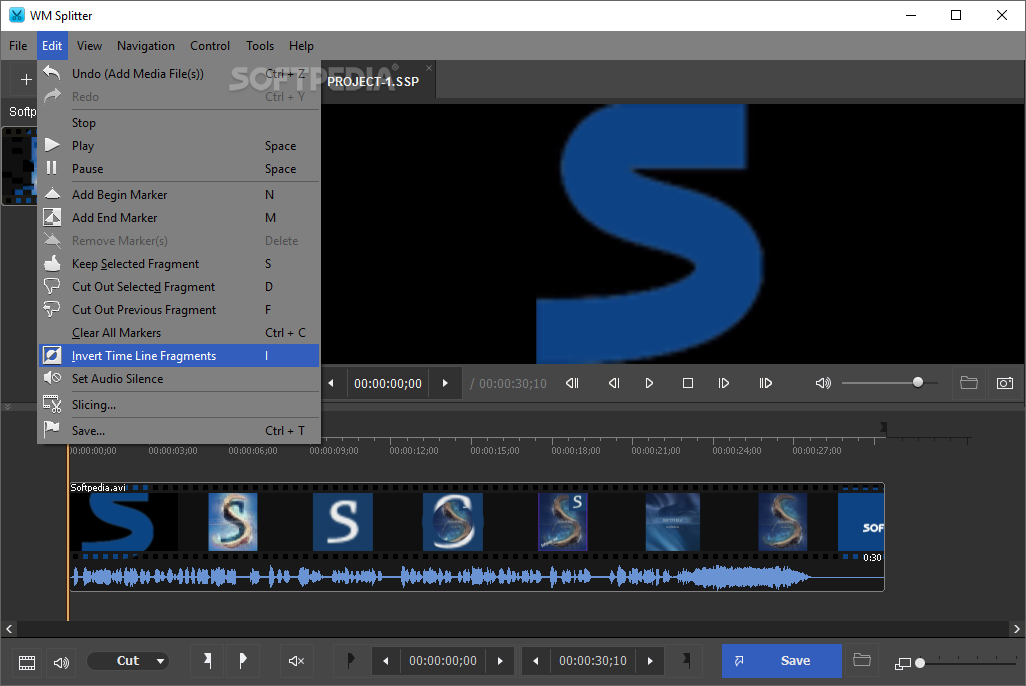Jump to previous marker in player
Screen dimensions: 1026x686
coord(573,384)
